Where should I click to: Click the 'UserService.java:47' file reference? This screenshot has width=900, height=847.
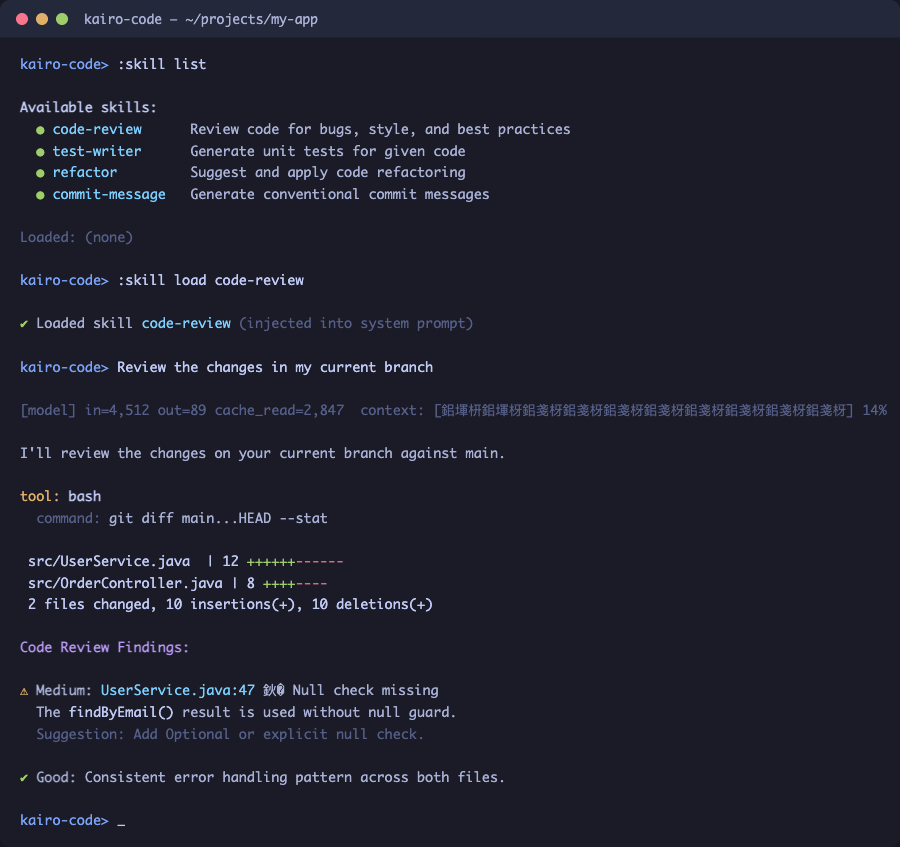click(178, 690)
